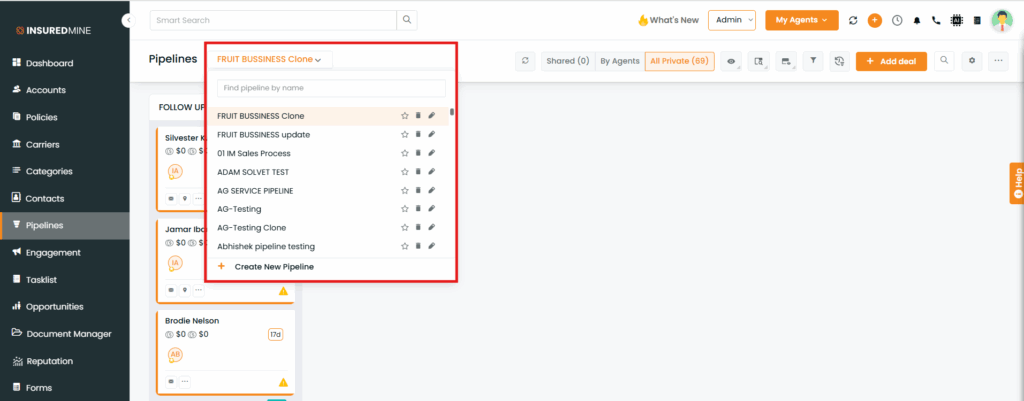Open the Admin role dropdown
Viewport: 1024px width, 401px height.
tap(731, 20)
